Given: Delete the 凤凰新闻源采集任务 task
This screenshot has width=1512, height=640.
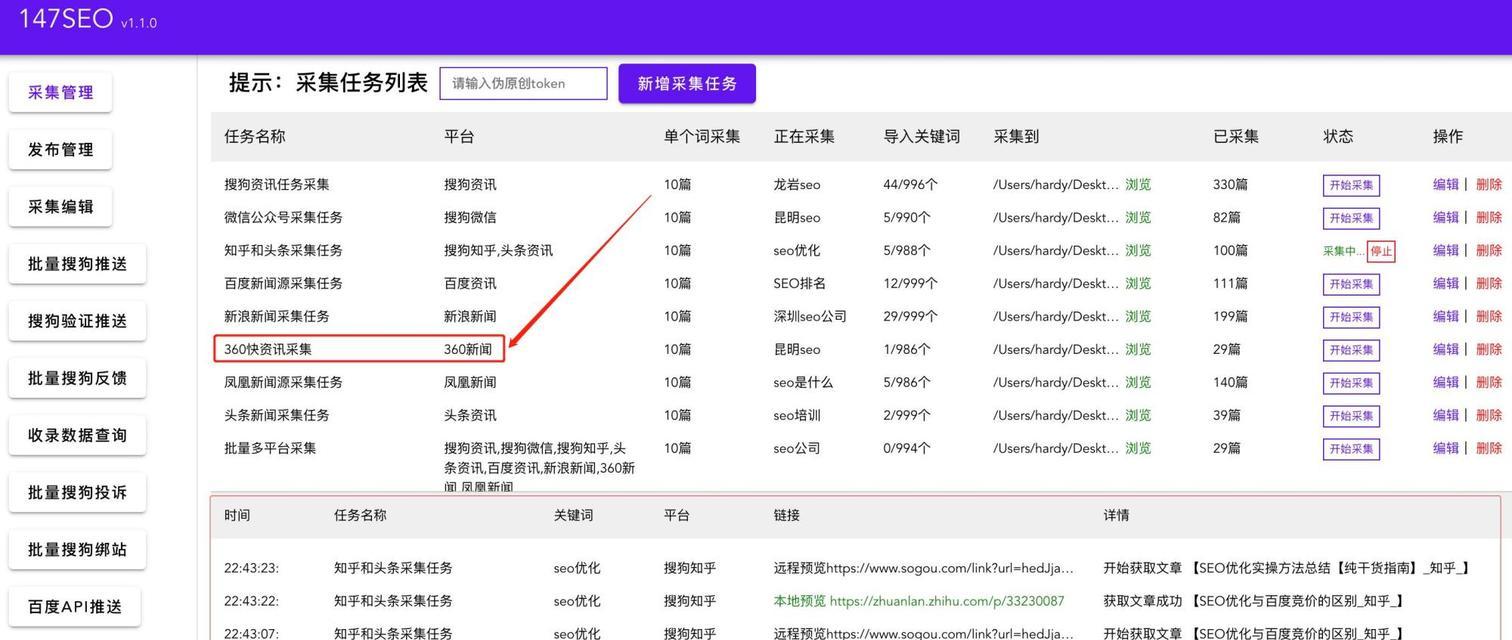Looking at the screenshot, I should point(1489,382).
